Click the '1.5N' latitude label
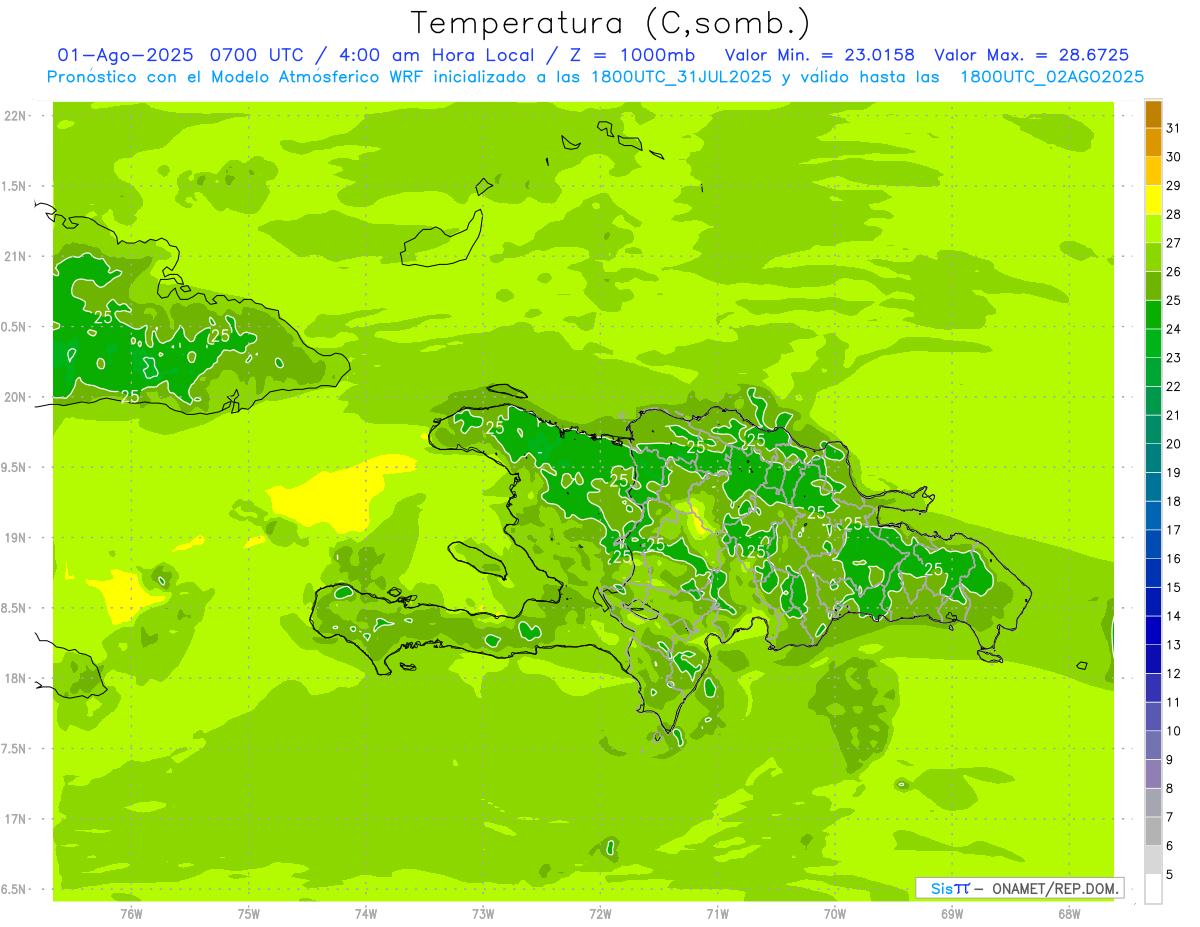This screenshot has height=927, width=1200. tap(16, 186)
